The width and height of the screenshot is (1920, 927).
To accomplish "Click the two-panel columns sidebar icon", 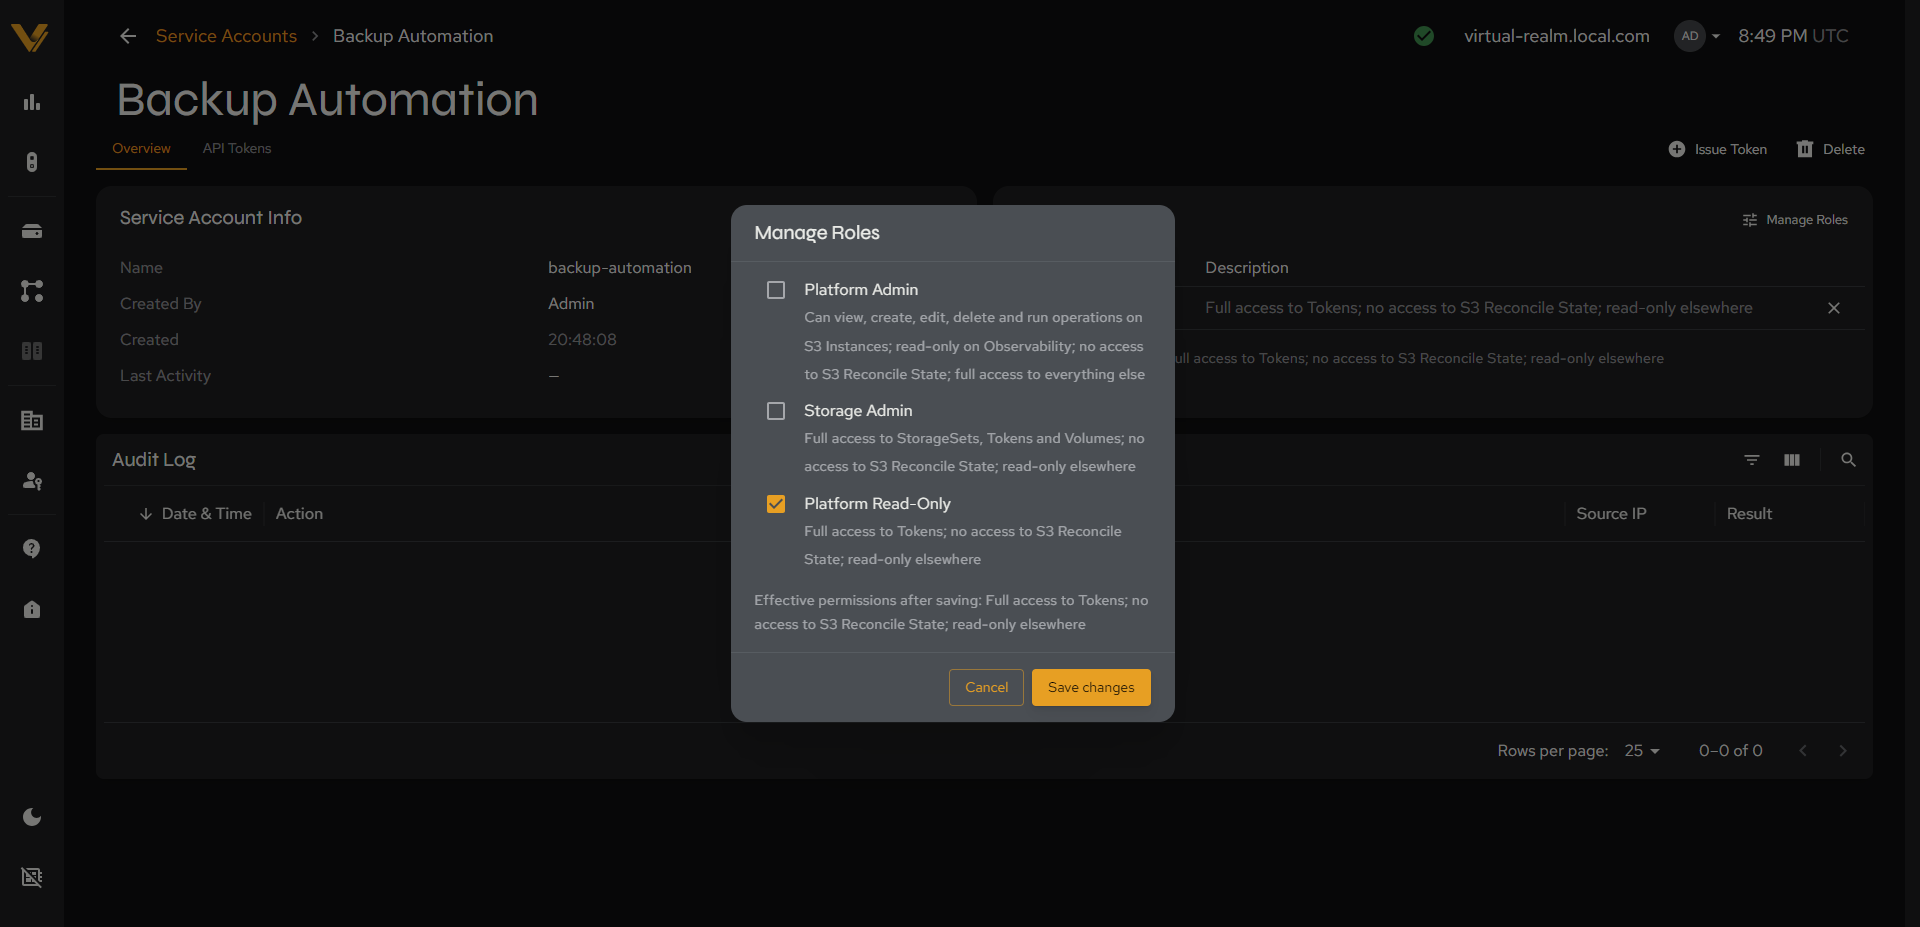I will tap(32, 351).
